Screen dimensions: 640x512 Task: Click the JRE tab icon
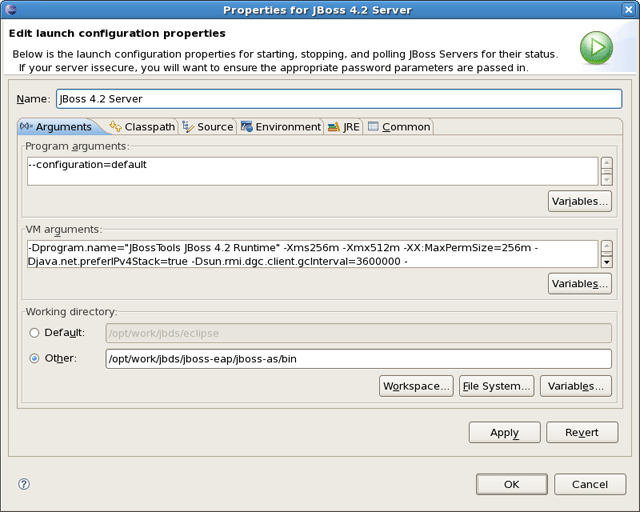334,127
